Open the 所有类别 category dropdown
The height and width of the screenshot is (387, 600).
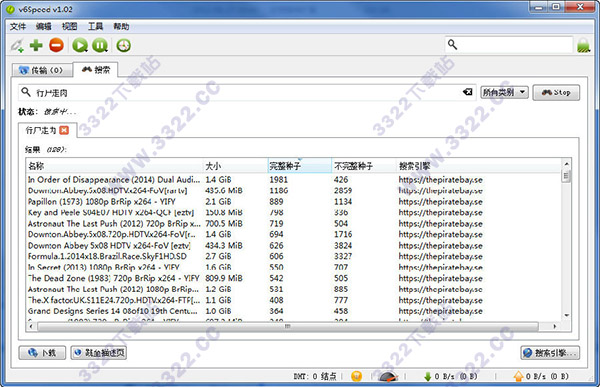[504, 92]
